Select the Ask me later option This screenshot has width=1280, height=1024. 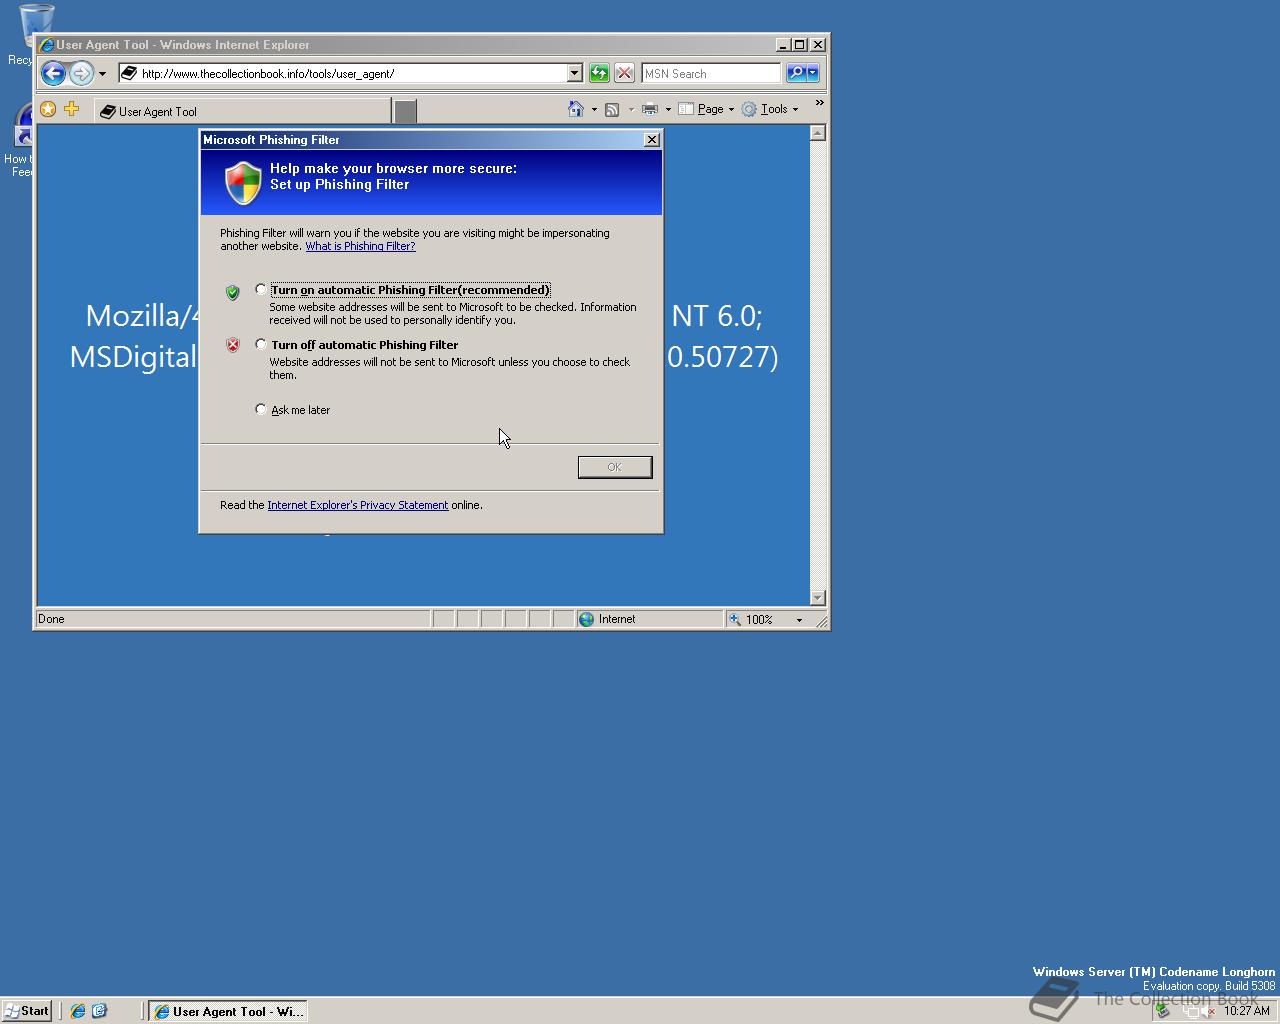coord(261,409)
